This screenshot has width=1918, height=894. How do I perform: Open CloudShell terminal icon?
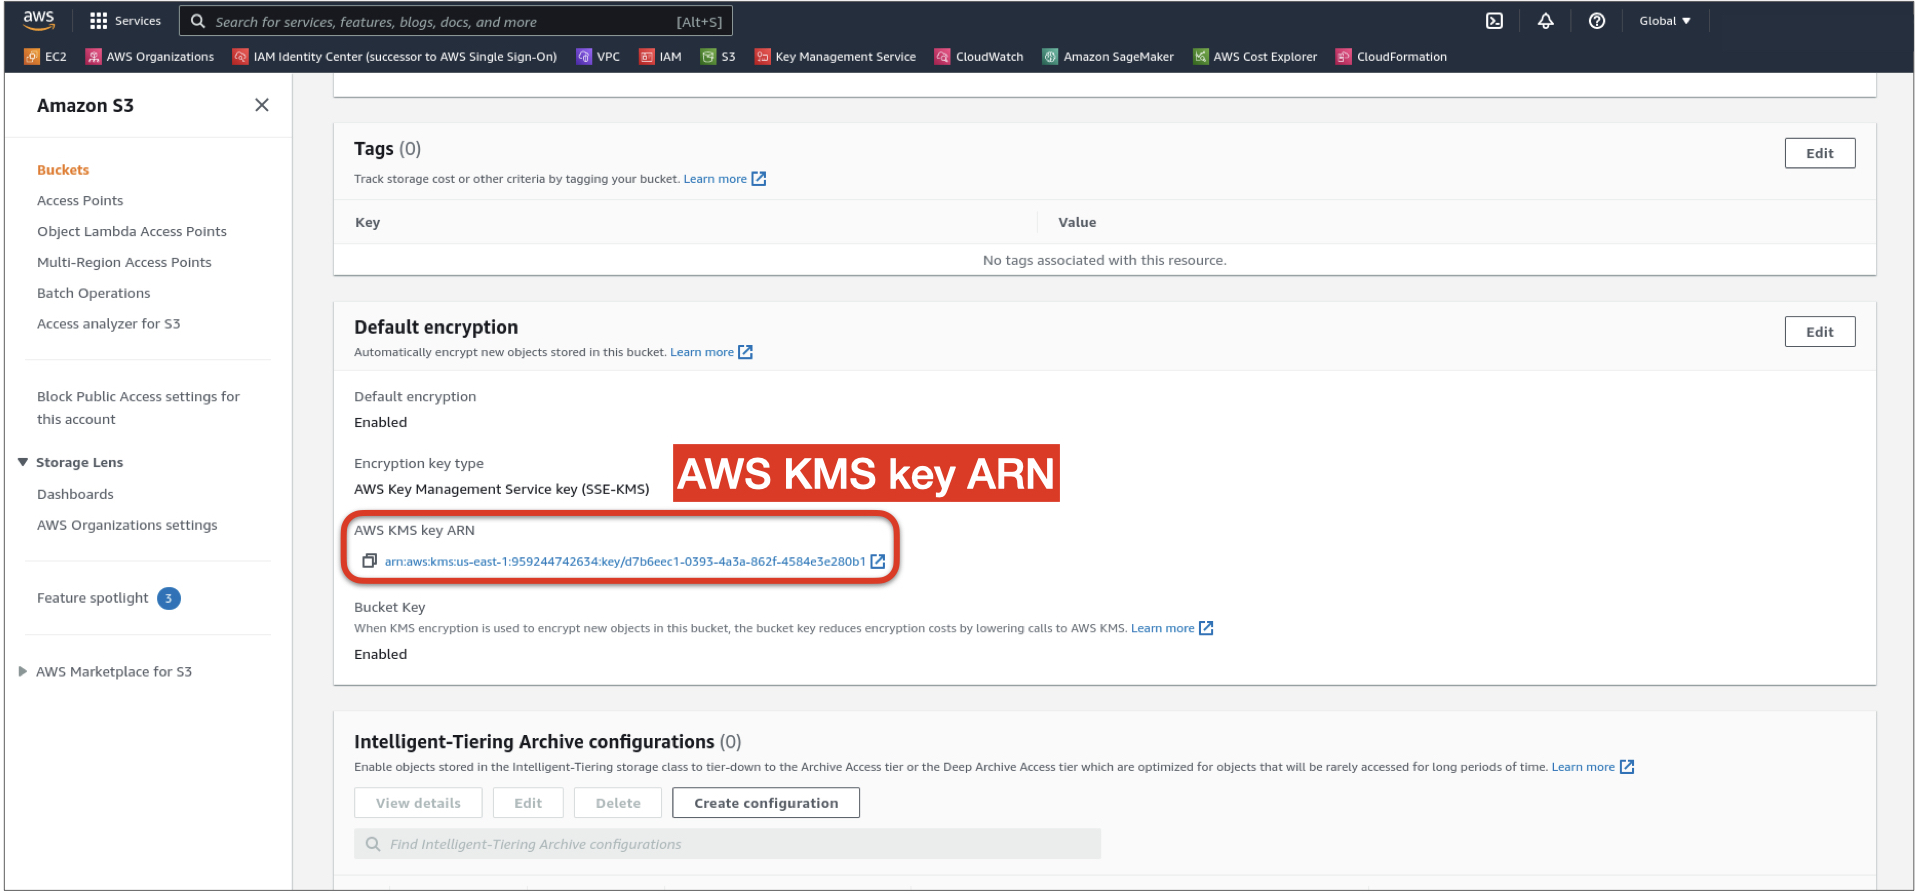1494,21
